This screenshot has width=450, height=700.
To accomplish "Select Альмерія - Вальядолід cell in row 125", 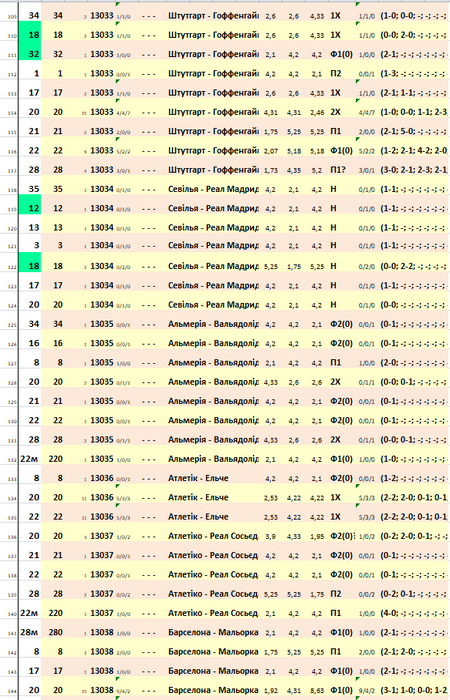I will [x=213, y=324].
